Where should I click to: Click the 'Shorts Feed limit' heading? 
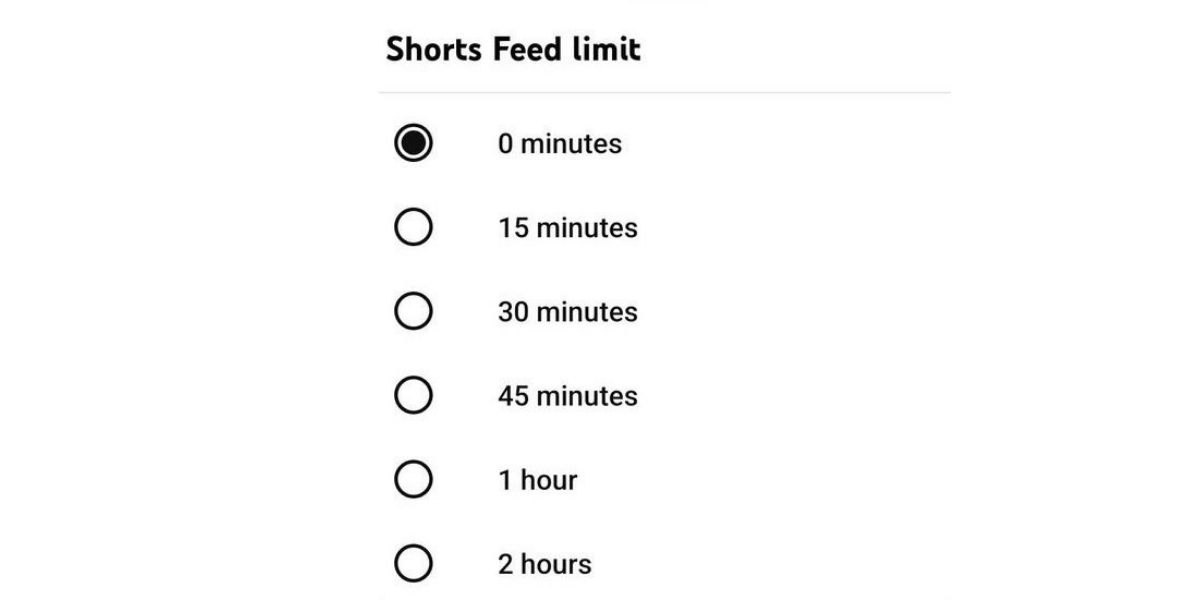click(x=513, y=49)
